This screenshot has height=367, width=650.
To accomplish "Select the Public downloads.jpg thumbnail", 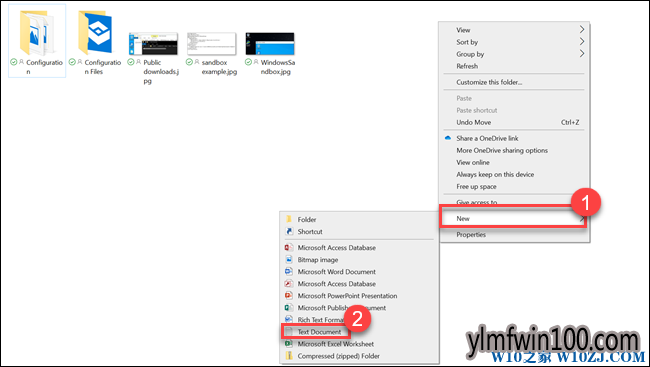I will [x=153, y=44].
